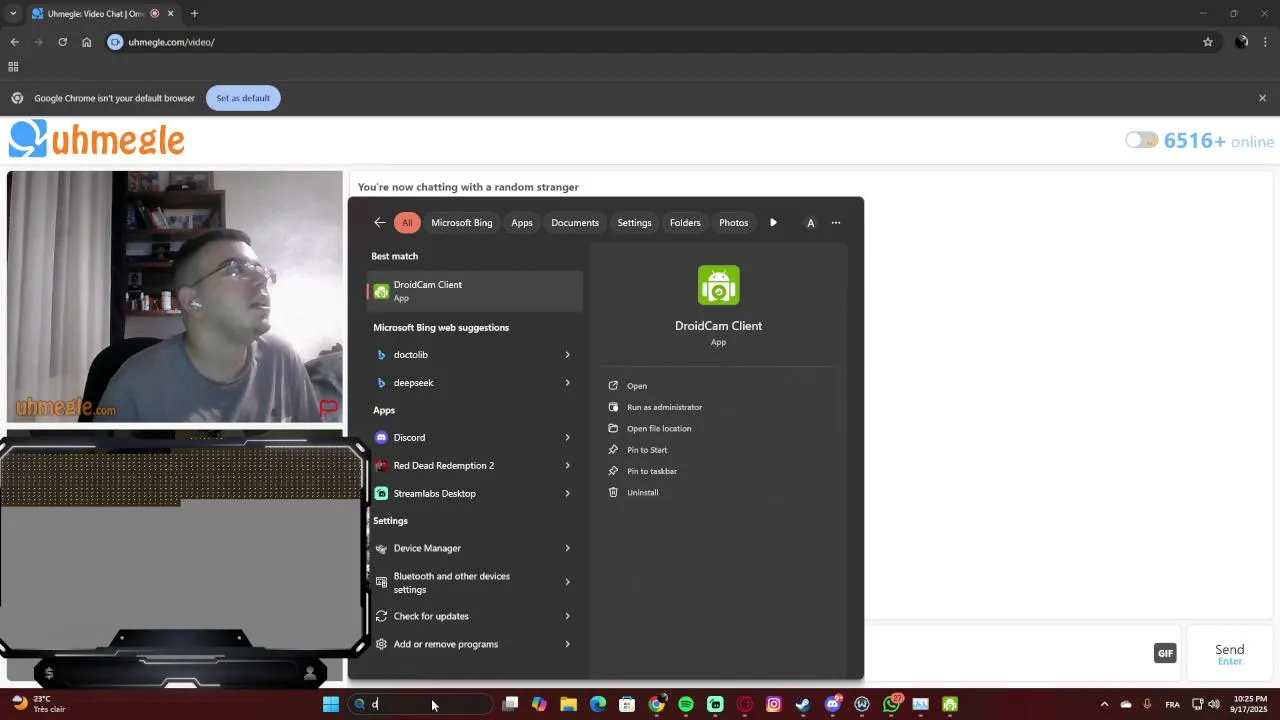Switch to the Apps filter tab

(522, 223)
